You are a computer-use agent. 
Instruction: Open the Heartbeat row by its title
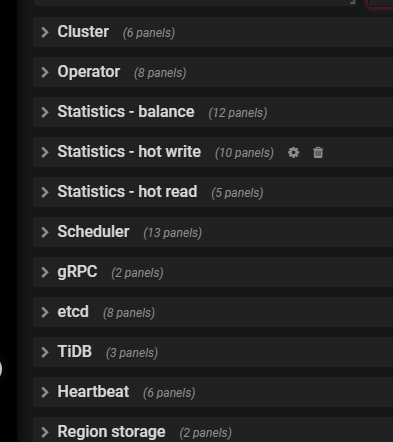click(93, 392)
